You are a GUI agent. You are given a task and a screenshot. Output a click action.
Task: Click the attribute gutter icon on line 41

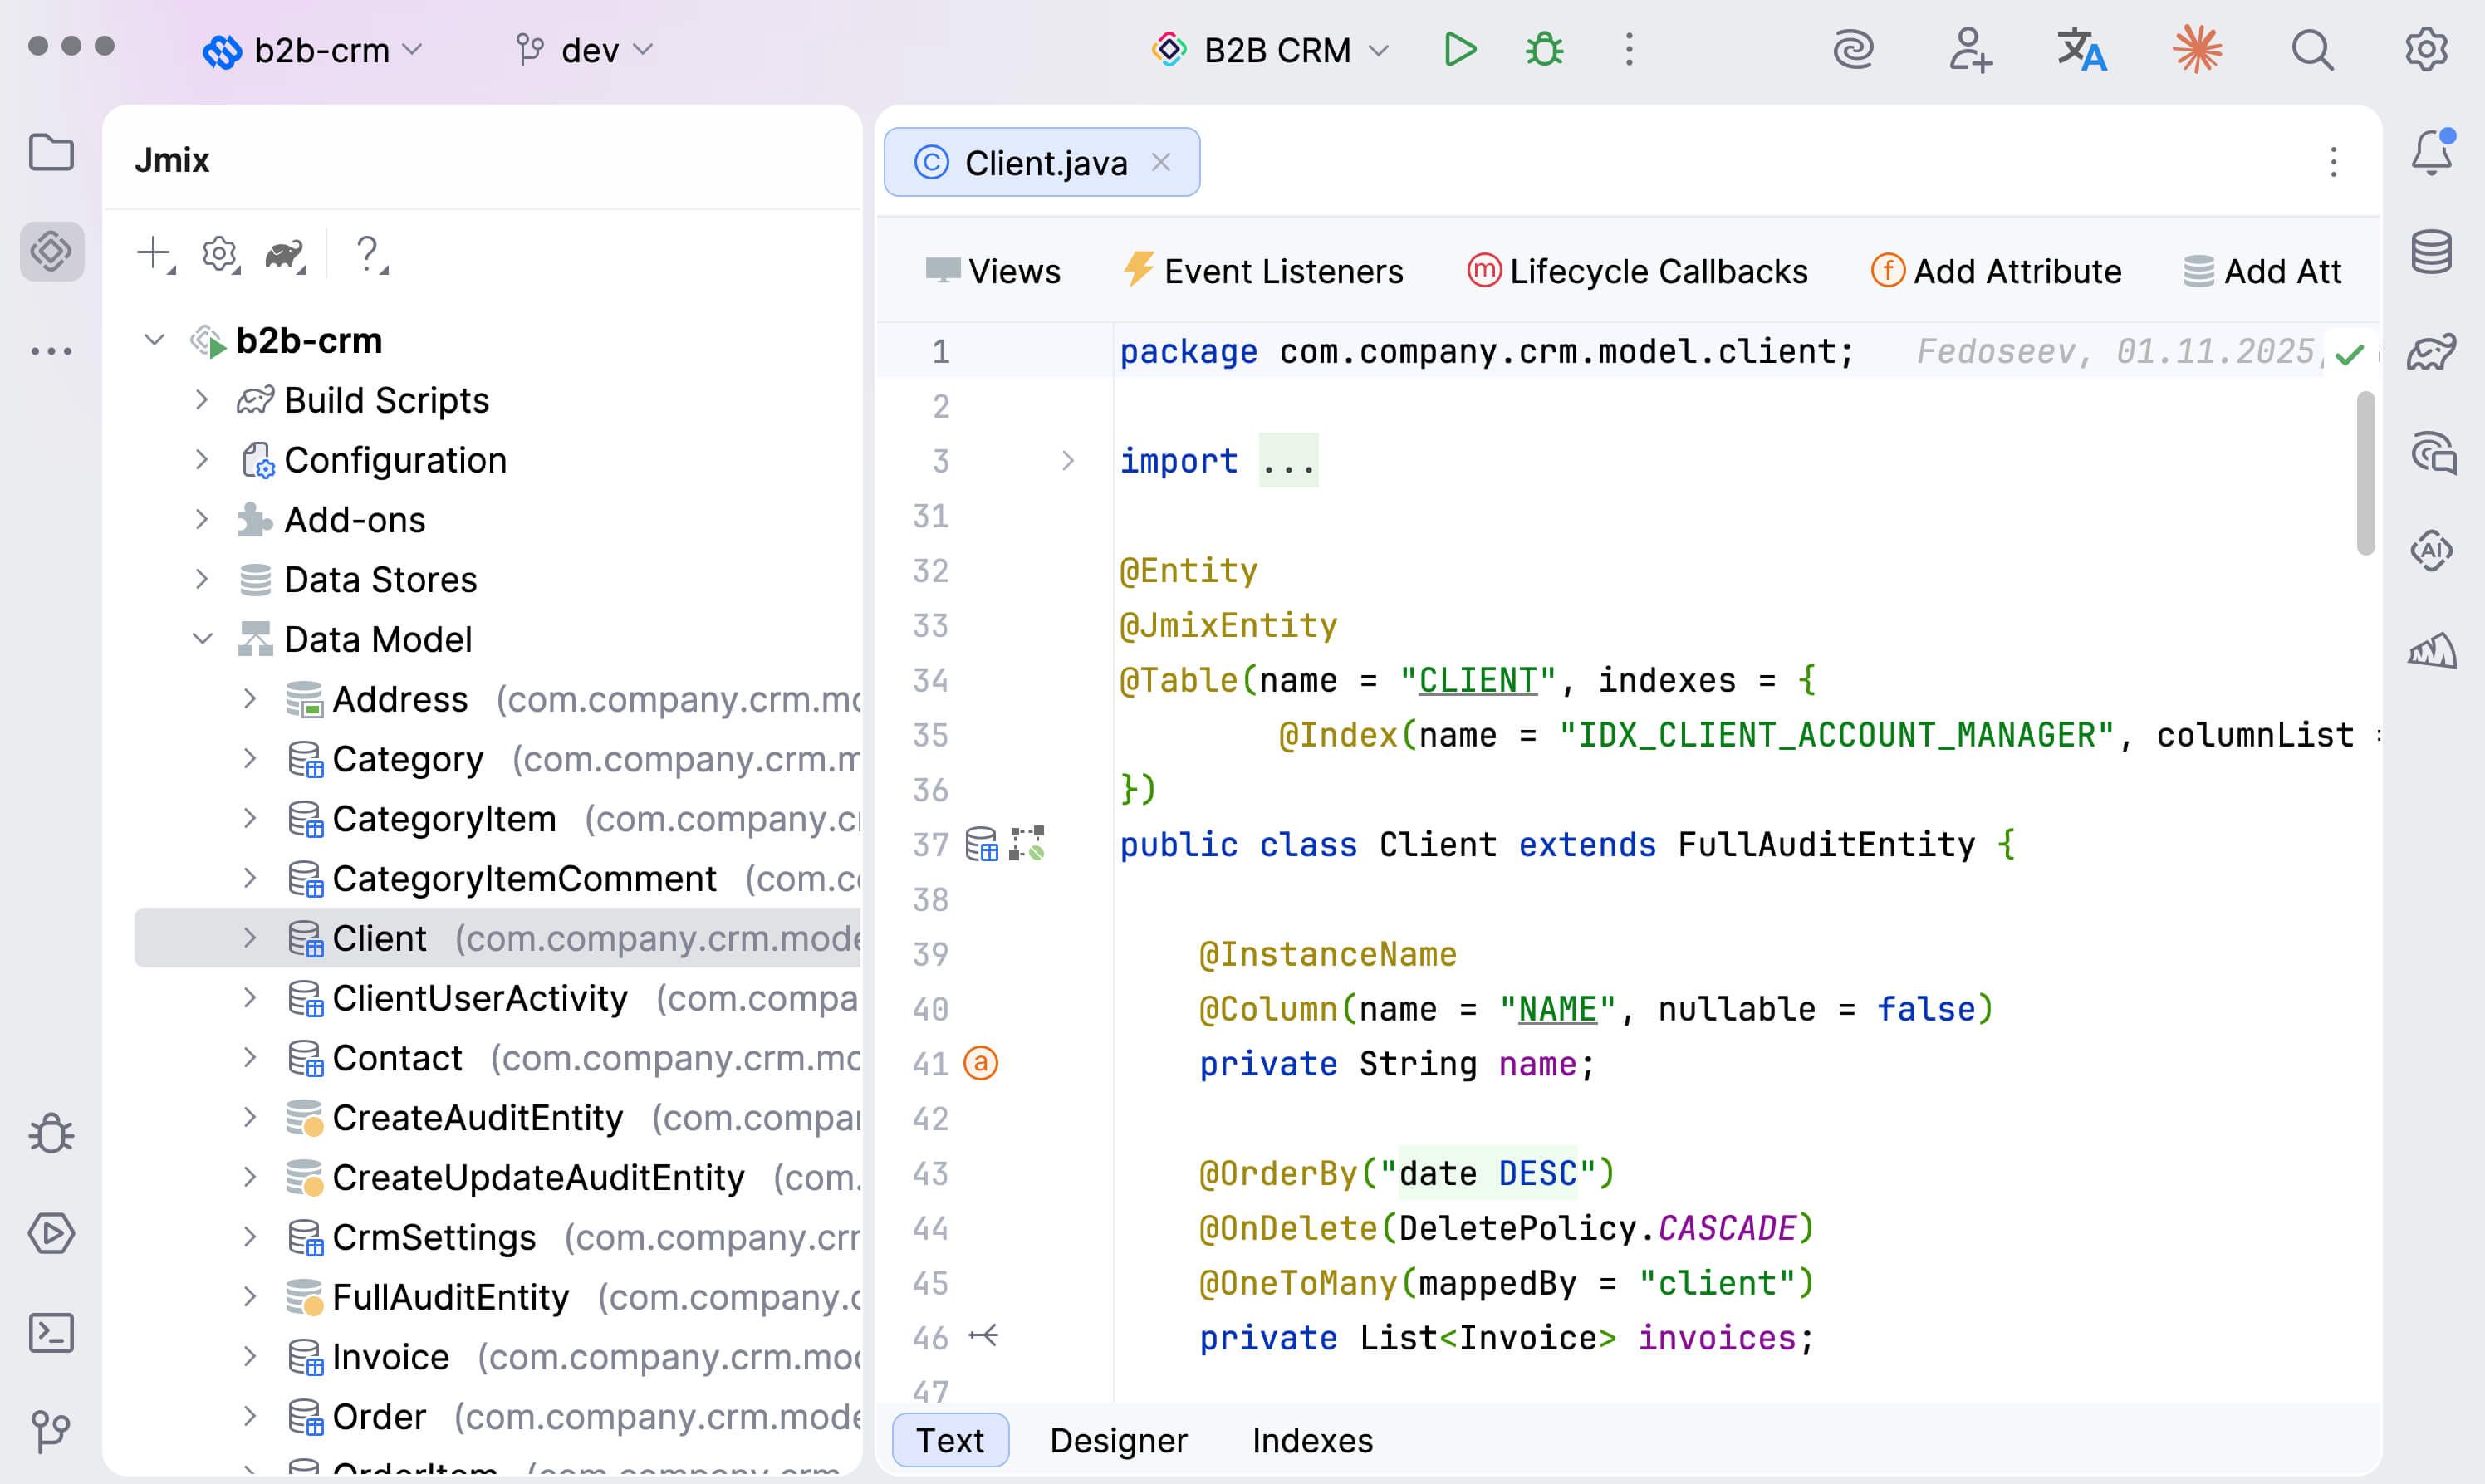click(981, 1063)
